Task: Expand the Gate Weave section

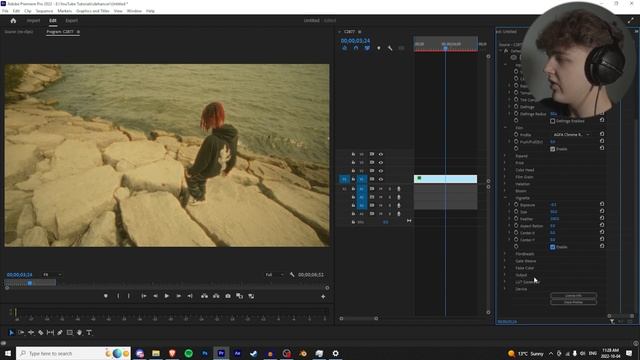Action: (505, 261)
